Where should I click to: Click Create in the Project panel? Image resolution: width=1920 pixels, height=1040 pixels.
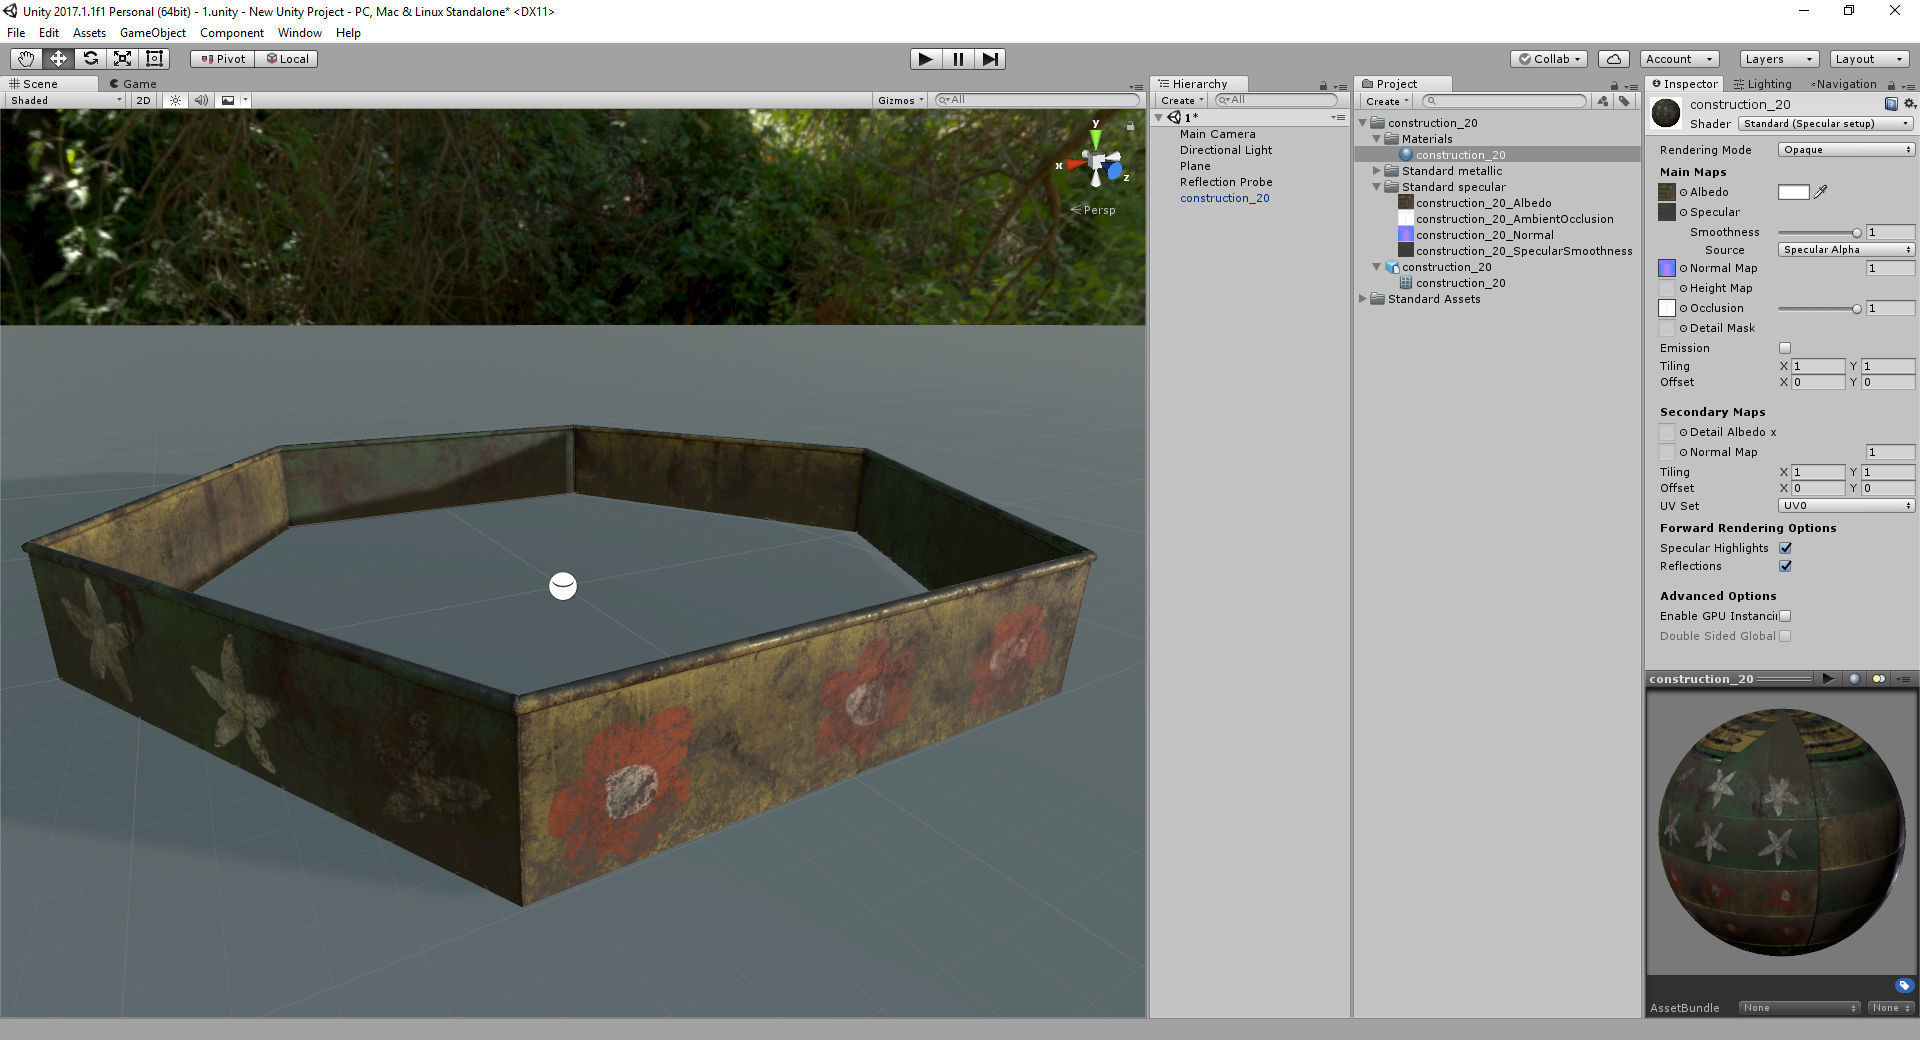point(1387,101)
